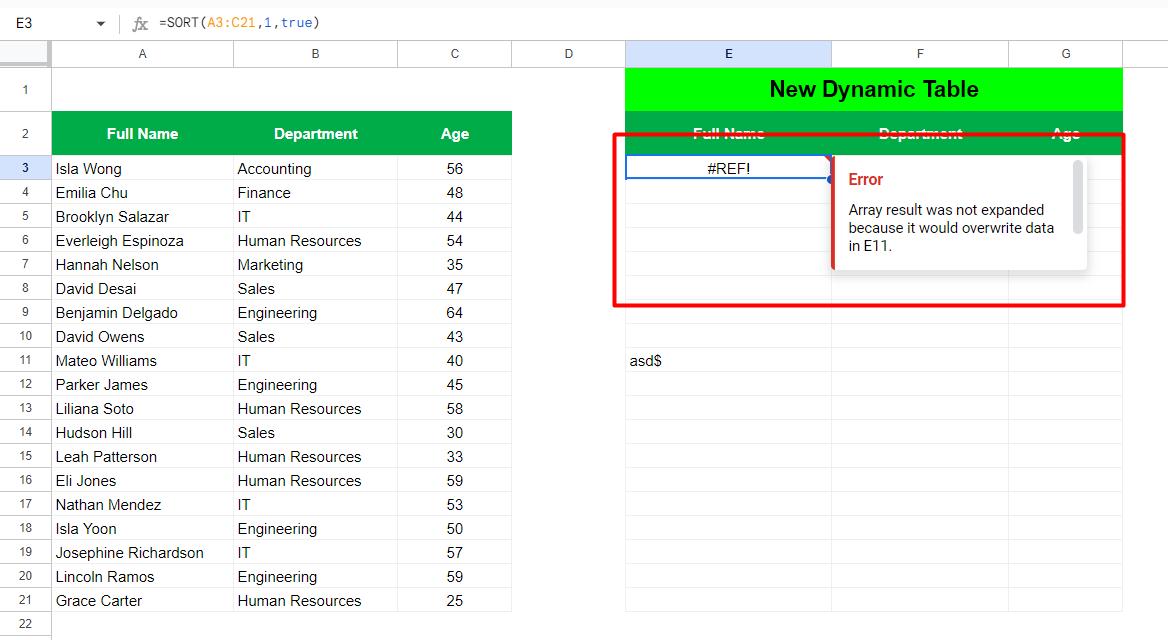Select Age cell with value 33
This screenshot has width=1168, height=640.
point(454,457)
